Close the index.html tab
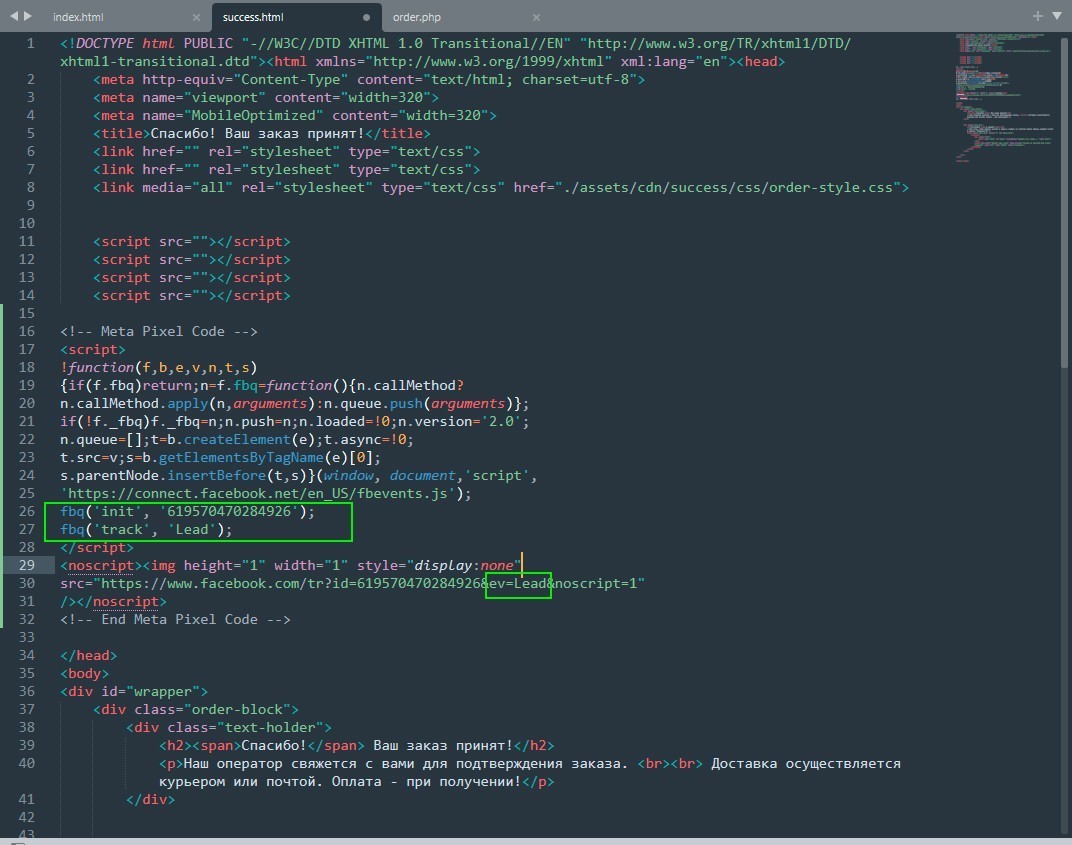This screenshot has height=845, width=1072. (x=196, y=17)
